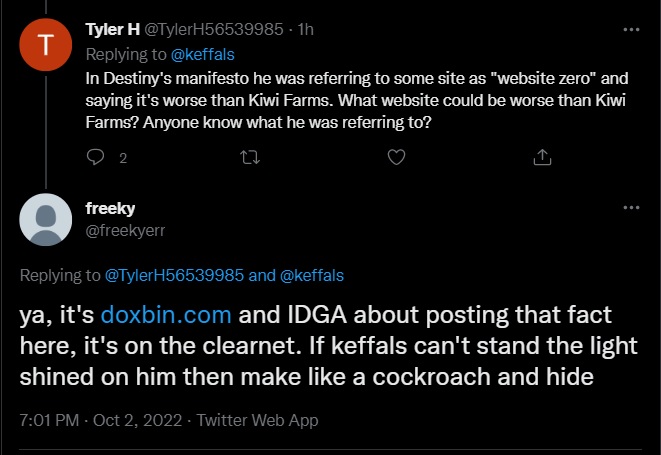Viewport: 661px width, 455px height.
Task: Open @keffals mention in Tyler H's reply
Action: point(202,54)
